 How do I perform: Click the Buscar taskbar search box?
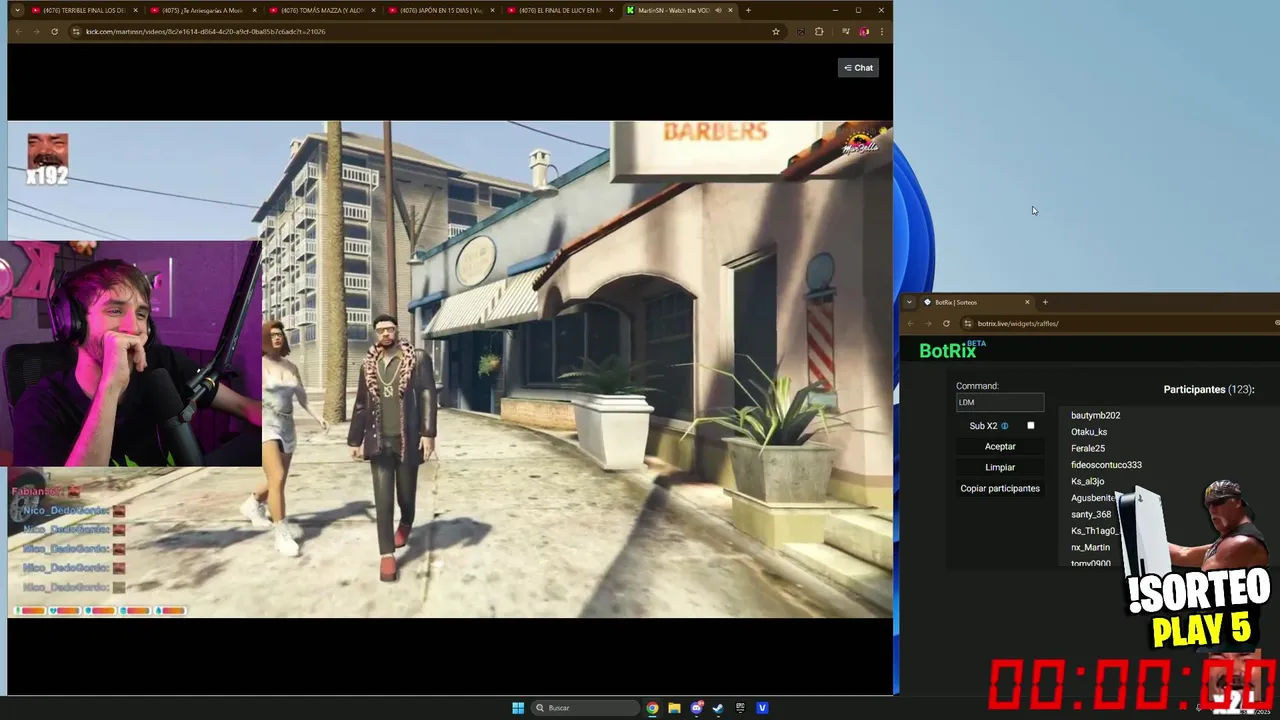click(586, 708)
